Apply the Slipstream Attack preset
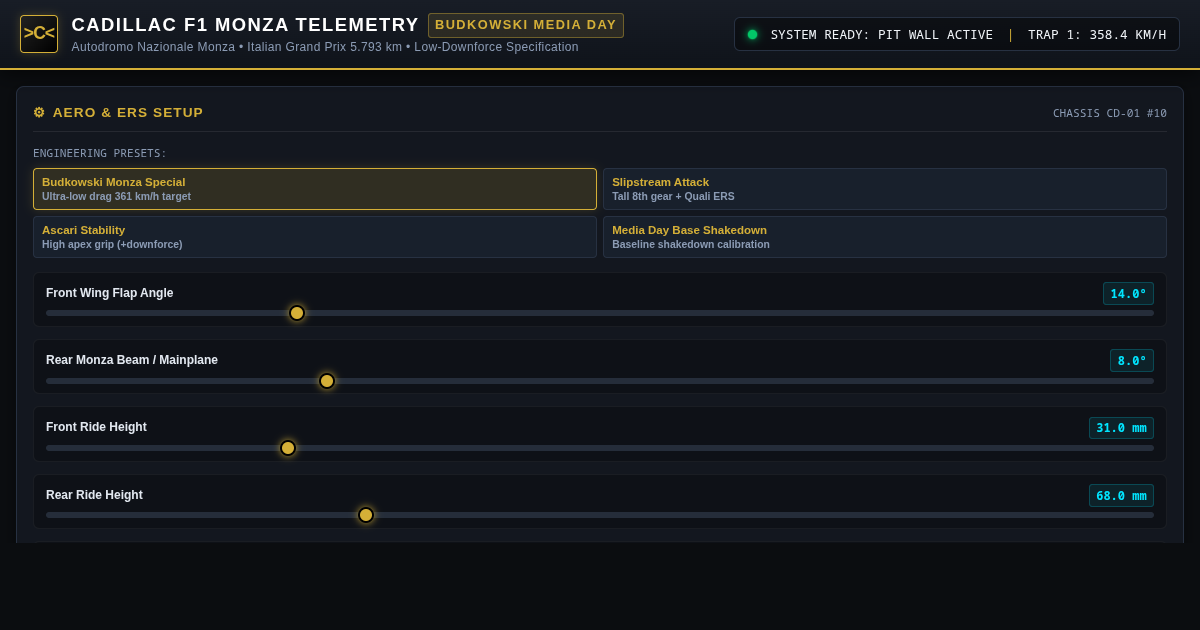The height and width of the screenshot is (630, 1200). pyautogui.click(x=885, y=189)
